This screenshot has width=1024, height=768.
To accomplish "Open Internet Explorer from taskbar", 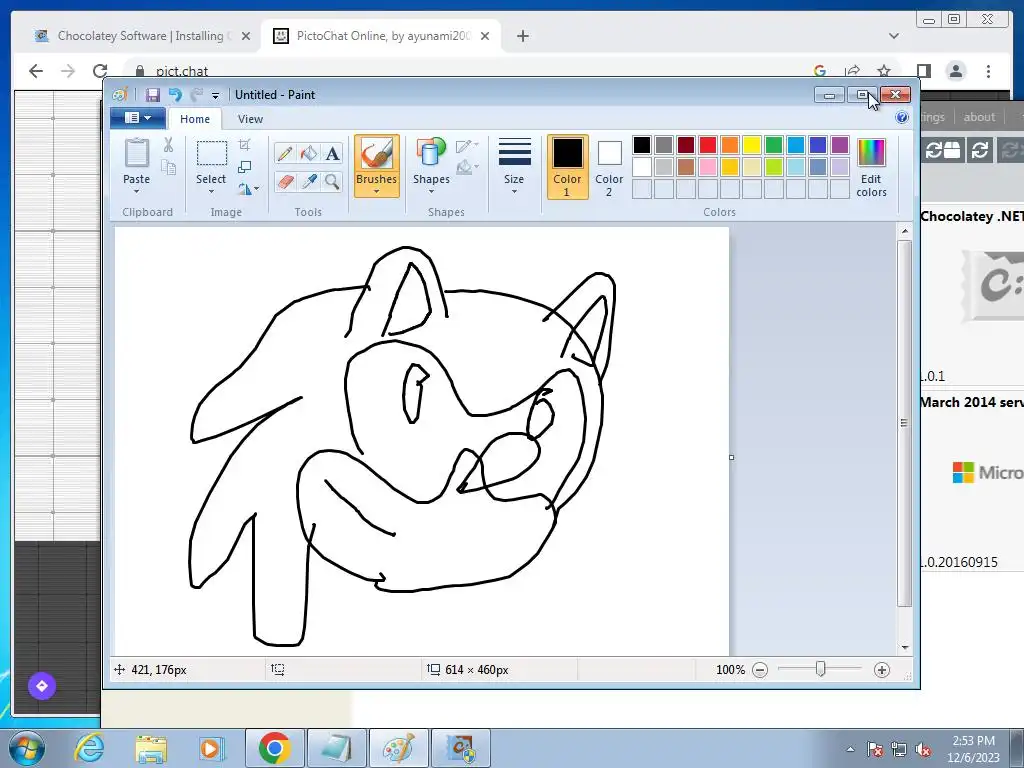I will pos(89,748).
